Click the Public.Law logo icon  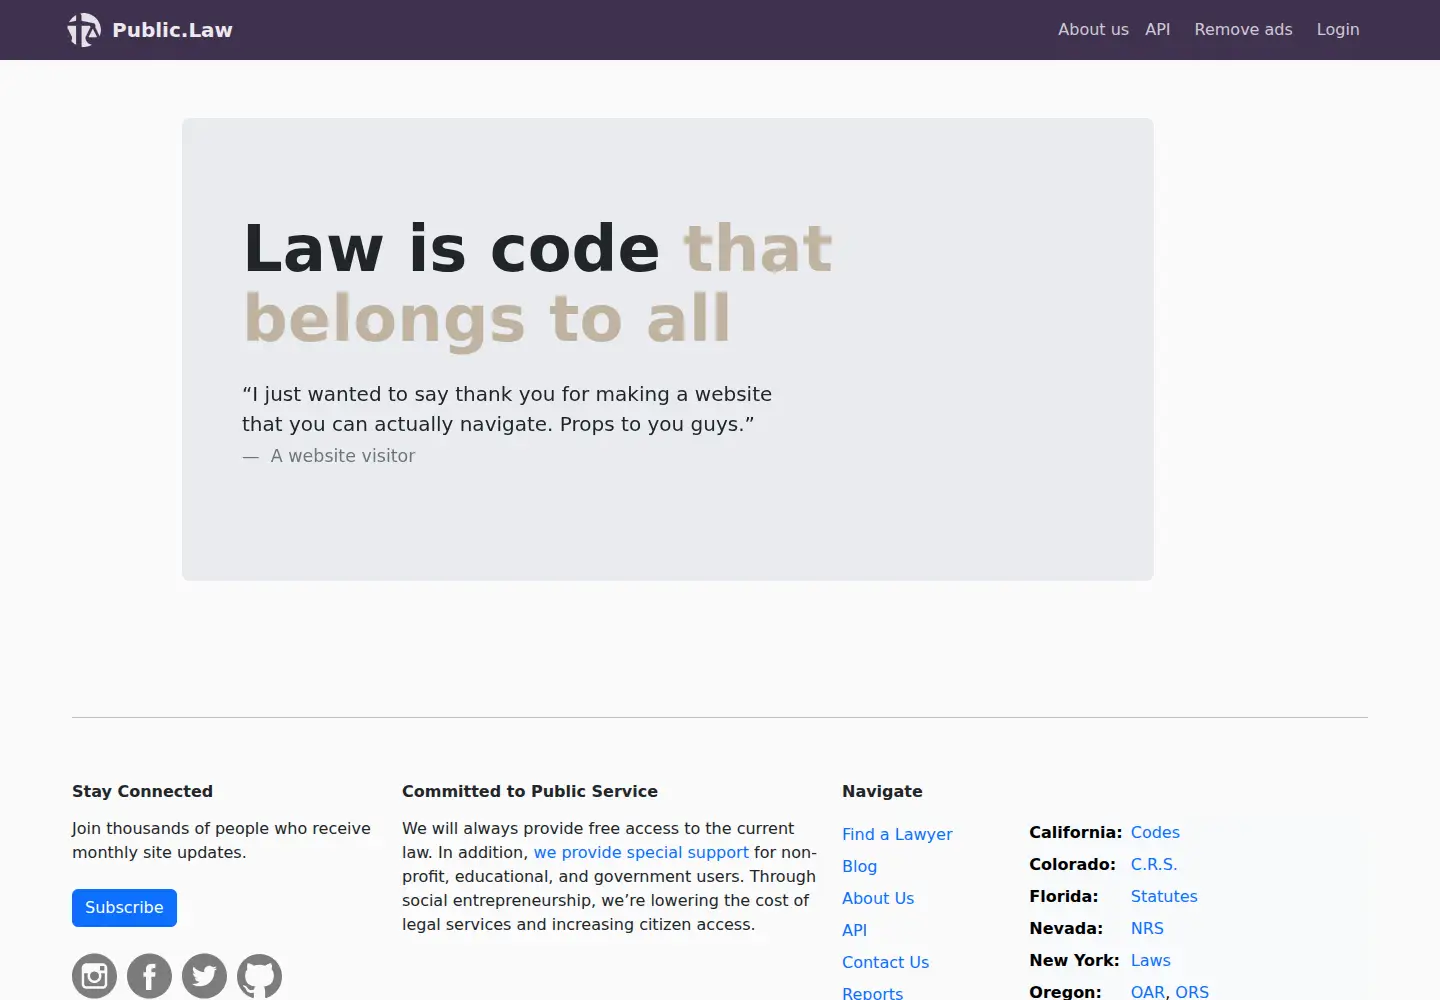pos(84,30)
